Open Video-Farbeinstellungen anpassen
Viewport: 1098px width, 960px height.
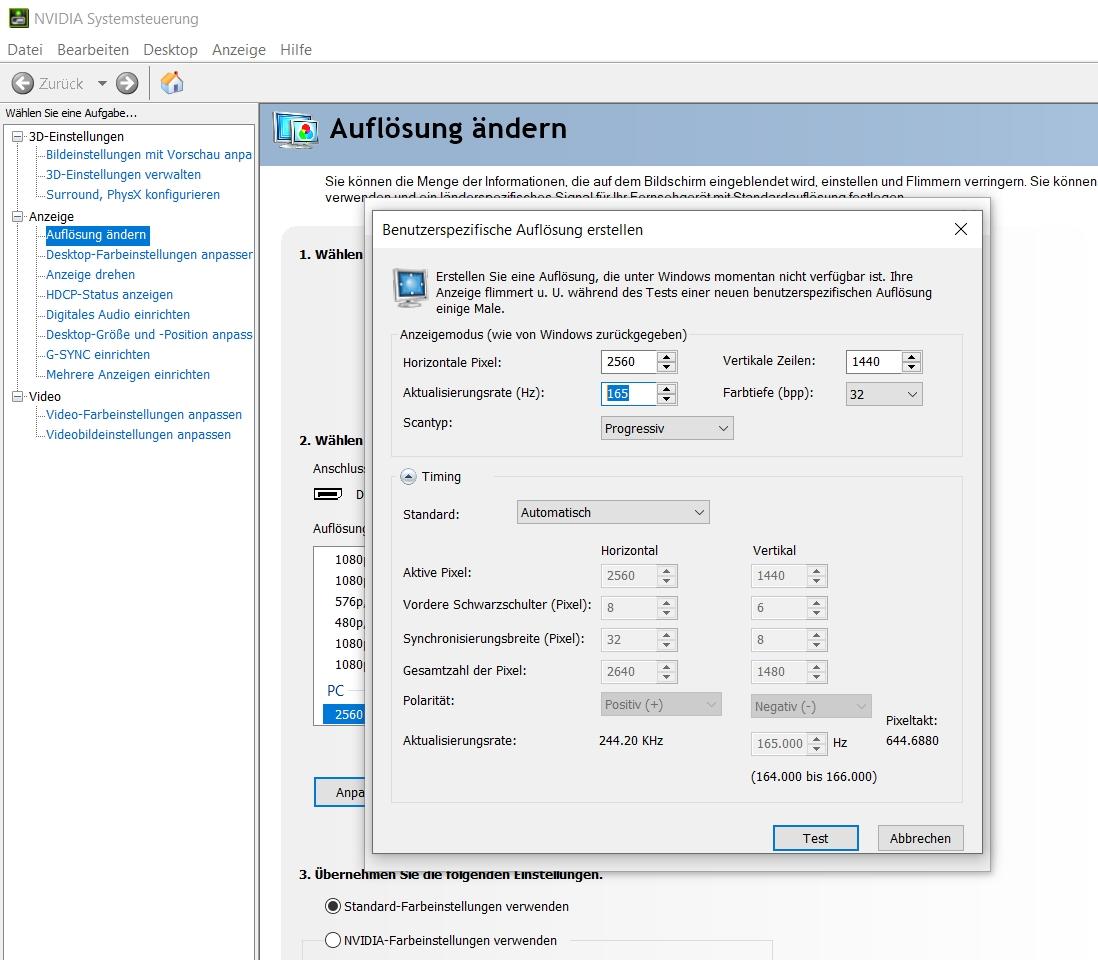coord(144,415)
